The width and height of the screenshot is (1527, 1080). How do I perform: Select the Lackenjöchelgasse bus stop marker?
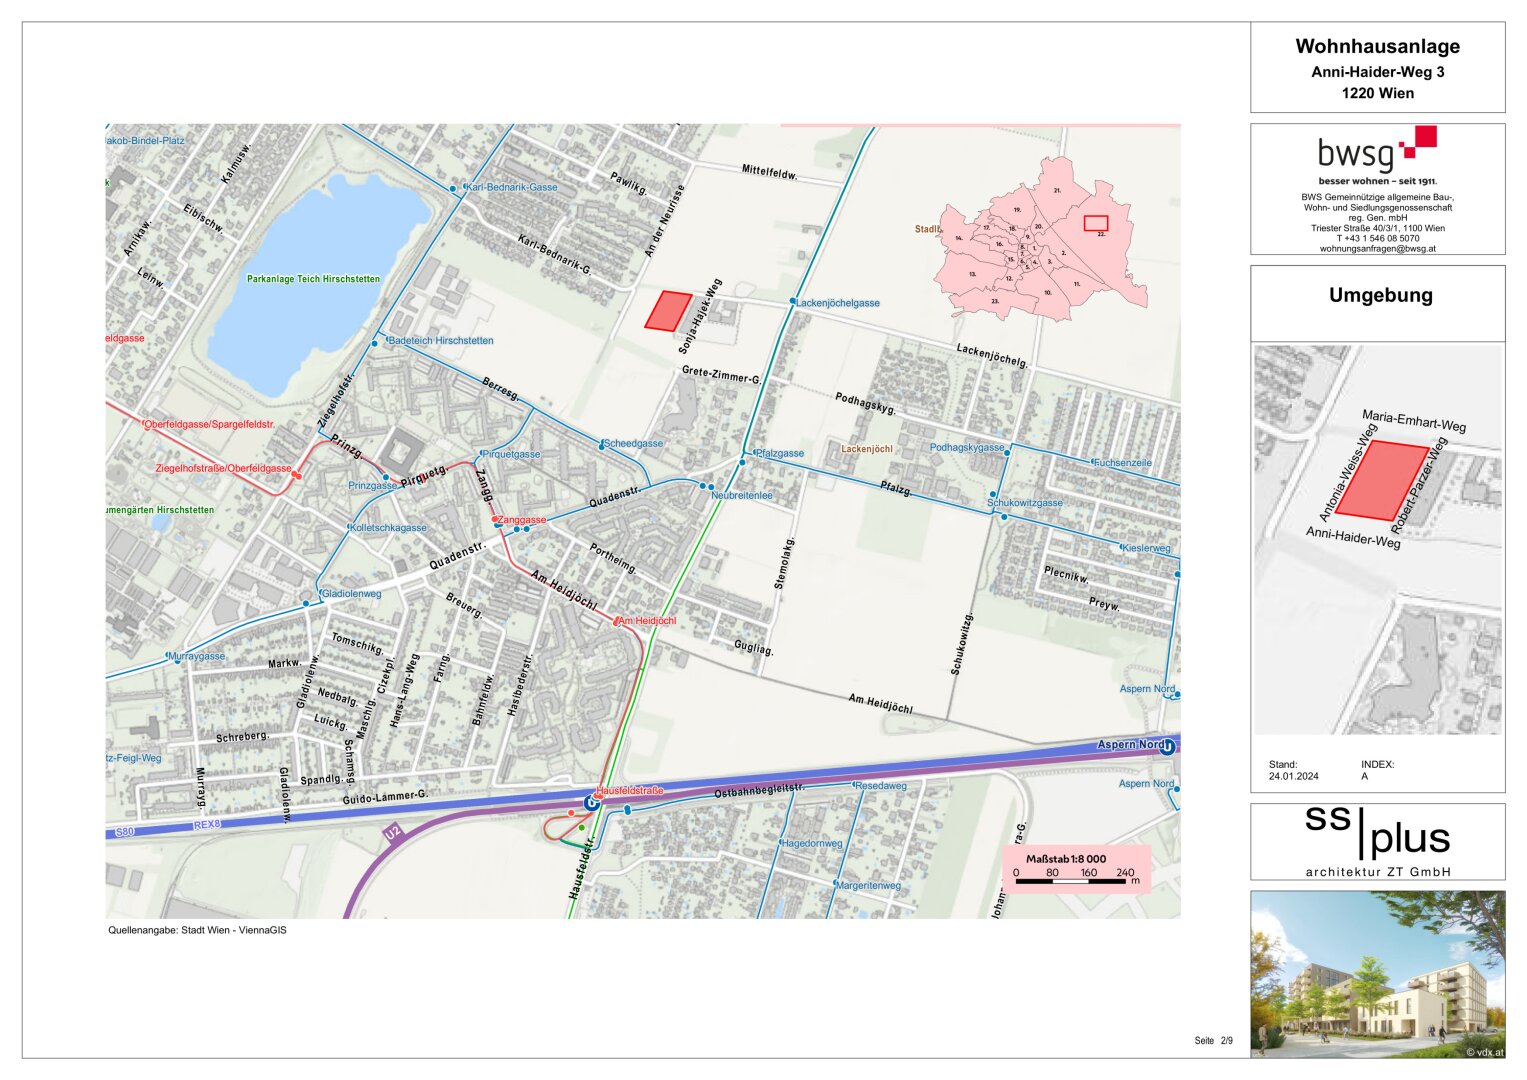(x=792, y=301)
